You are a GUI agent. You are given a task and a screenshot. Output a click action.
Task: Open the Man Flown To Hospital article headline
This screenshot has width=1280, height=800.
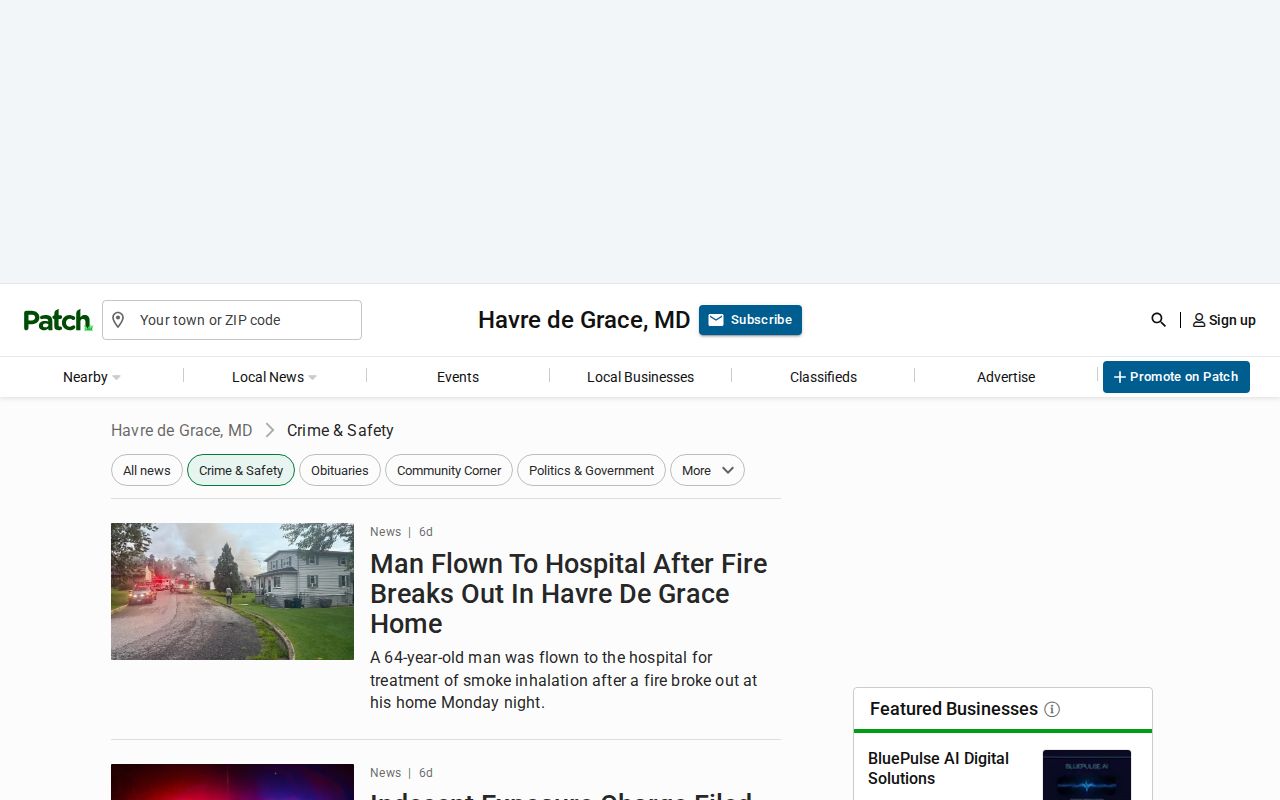point(569,593)
